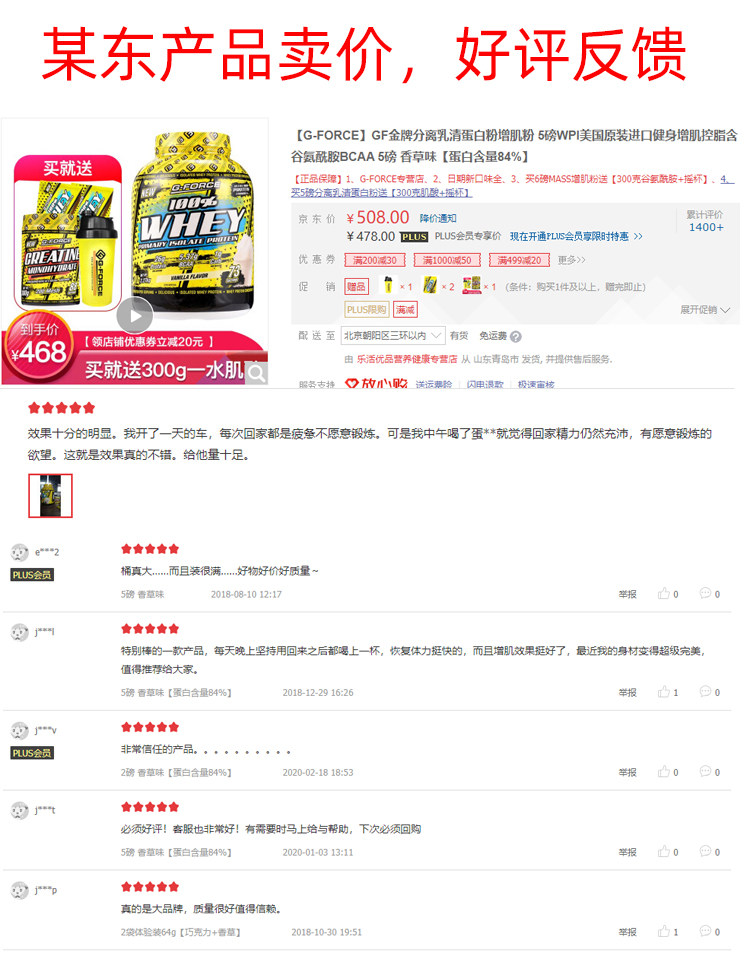Open the PLUS member limited offer link

[575, 236]
